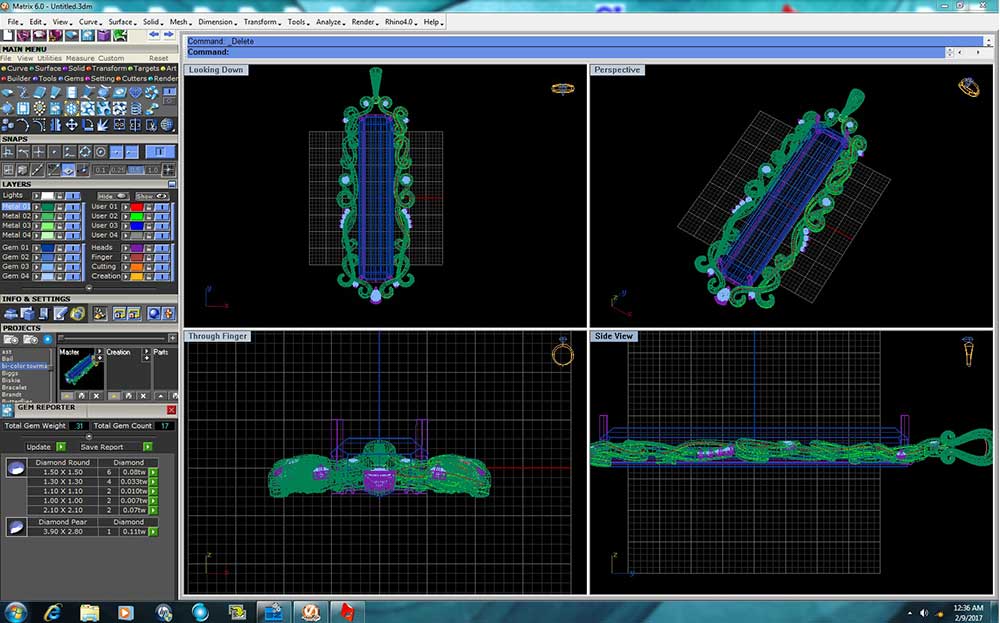1000x623 pixels.
Task: Toggle the on/off switch for Metal 01 layer
Action: 73,207
